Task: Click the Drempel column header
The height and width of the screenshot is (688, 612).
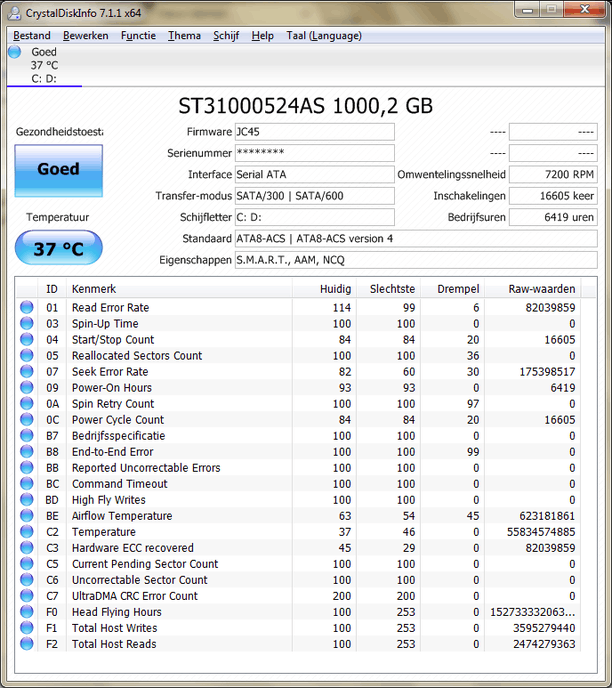Action: click(452, 289)
